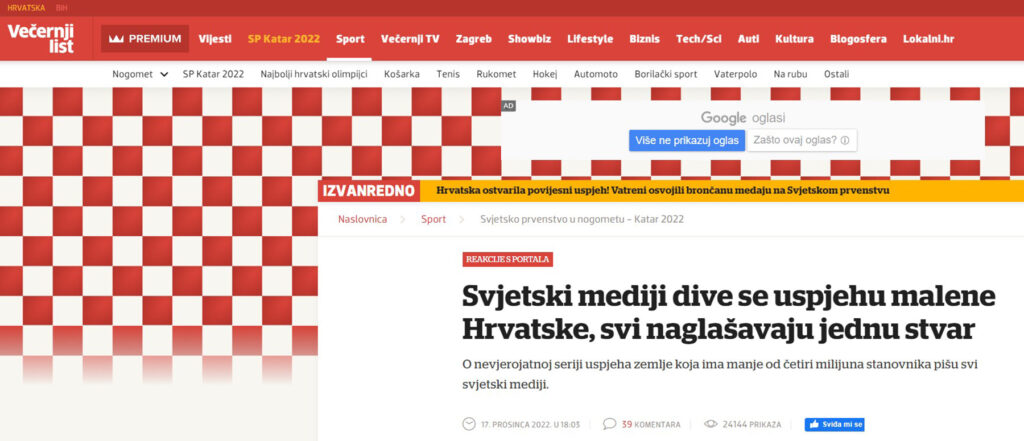
Task: Open the Tech/Sci section
Action: (698, 39)
